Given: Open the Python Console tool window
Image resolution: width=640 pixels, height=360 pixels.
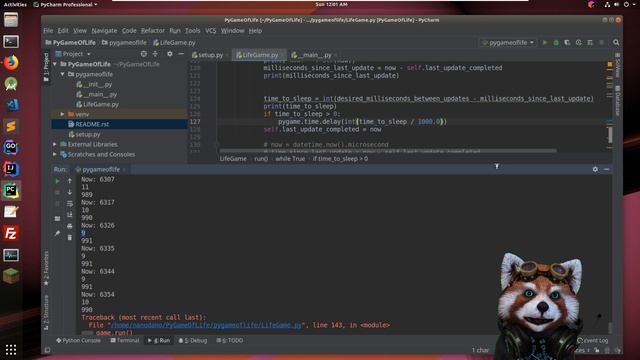Looking at the screenshot, I should tap(78, 340).
